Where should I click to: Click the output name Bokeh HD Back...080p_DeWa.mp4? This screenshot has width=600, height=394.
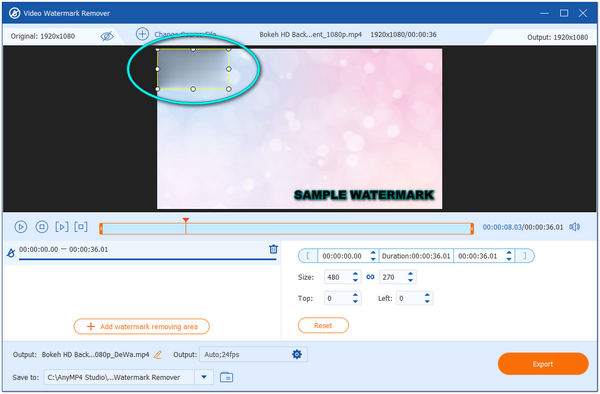95,355
